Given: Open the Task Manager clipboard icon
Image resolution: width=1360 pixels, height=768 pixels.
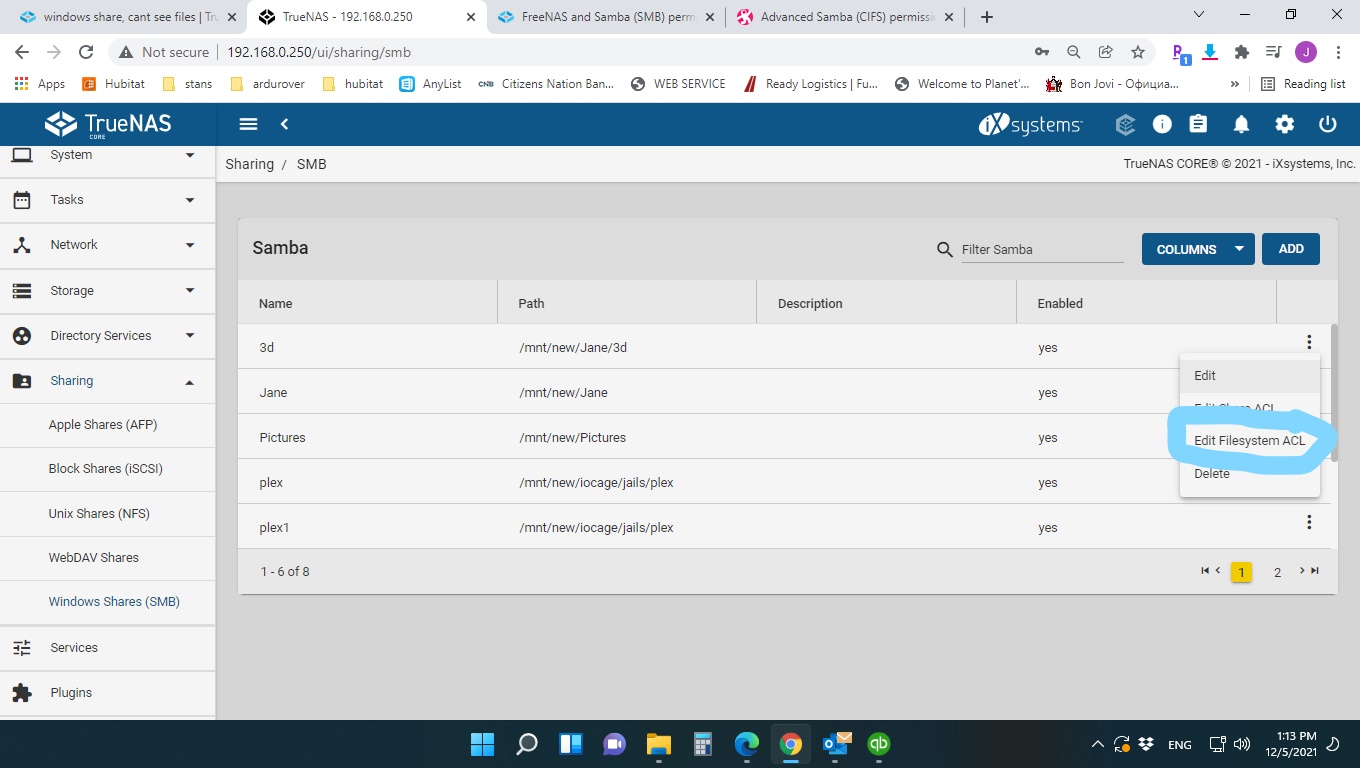Looking at the screenshot, I should click(1198, 124).
